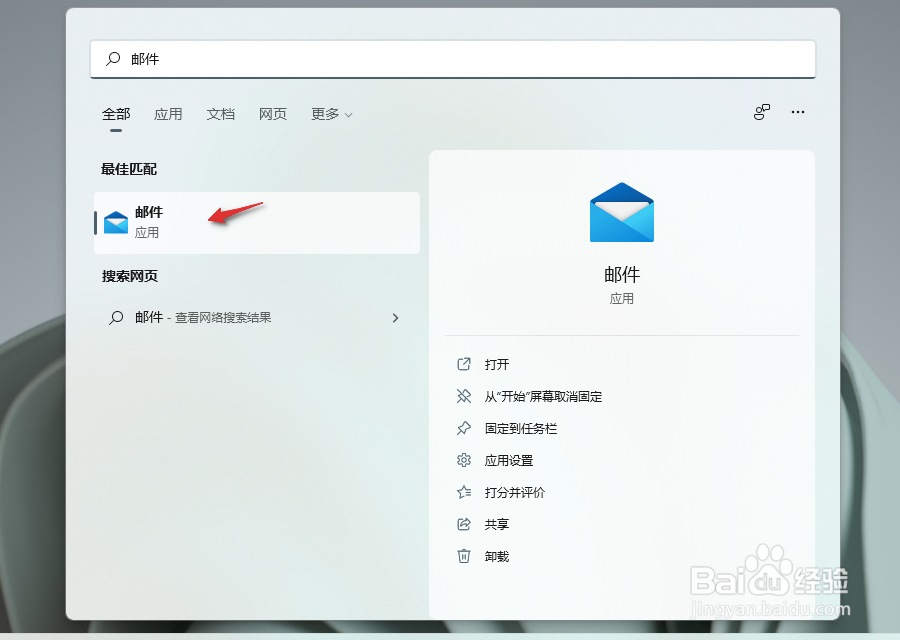Viewport: 900px width, 640px height.
Task: Click the small Mail envelope icon in the results
Action: [x=116, y=223]
